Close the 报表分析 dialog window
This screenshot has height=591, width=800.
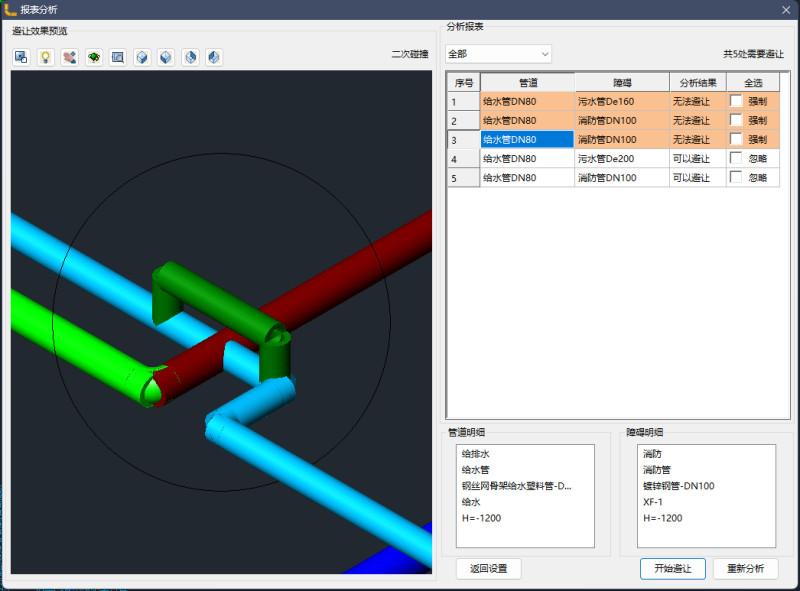[x=786, y=10]
